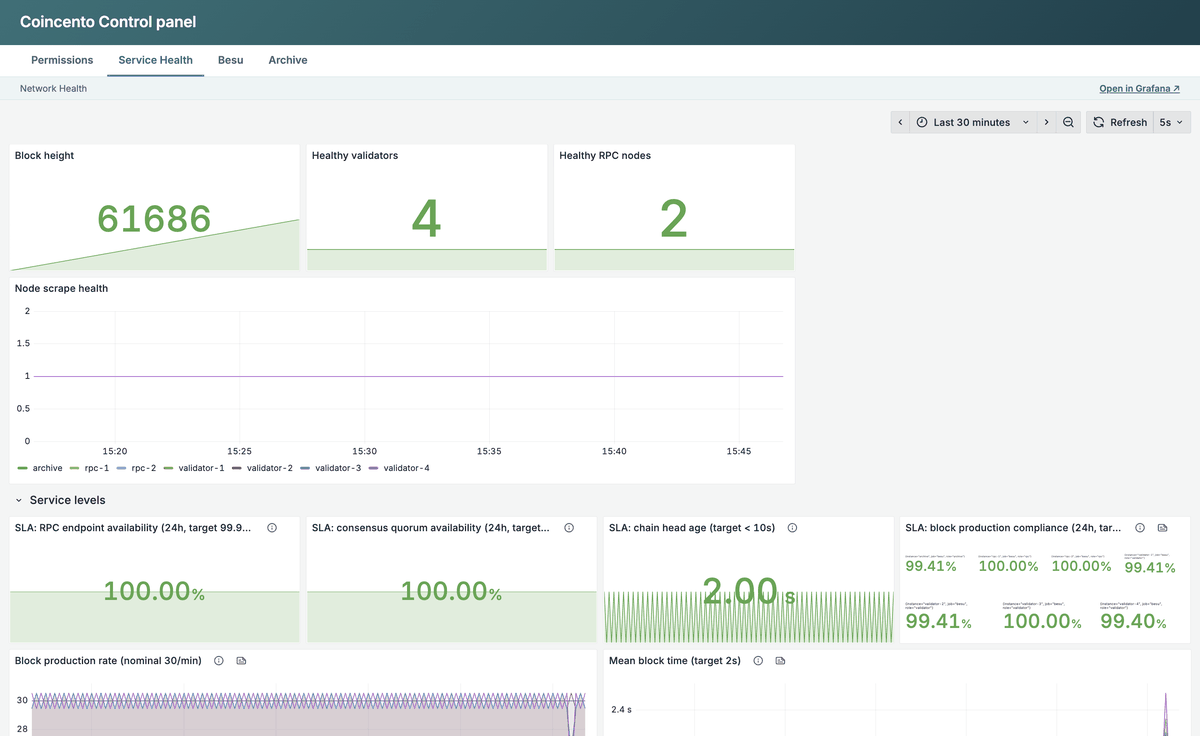The height and width of the screenshot is (736, 1200).
Task: Open the Last 30 minutes time picker
Action: [972, 122]
